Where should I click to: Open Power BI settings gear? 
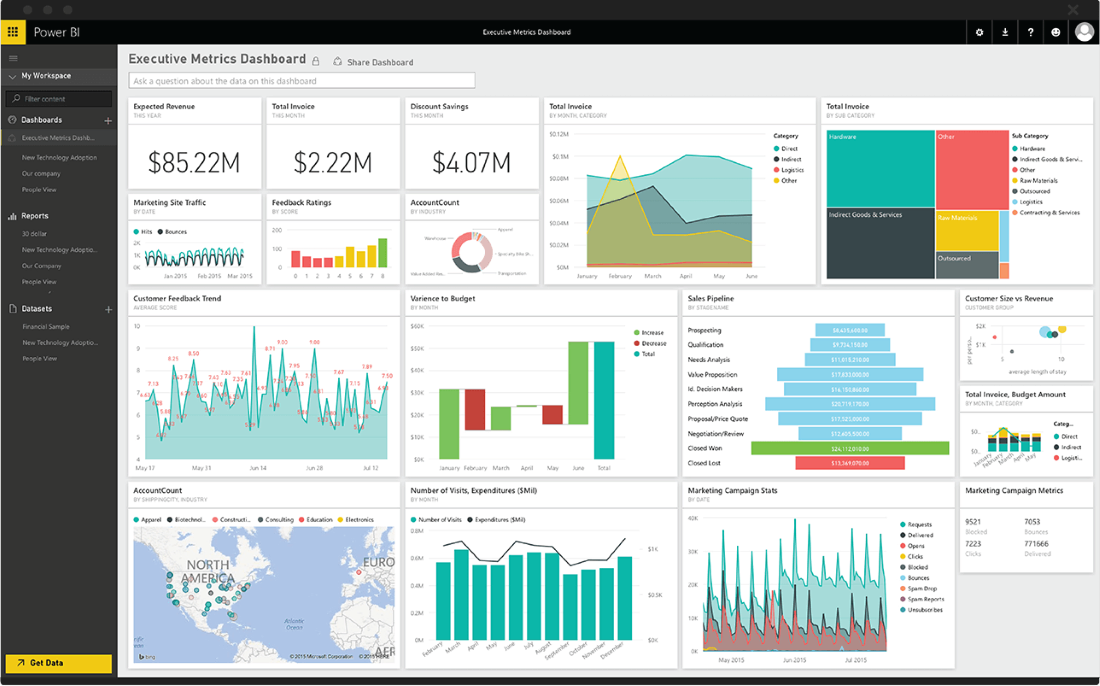(979, 32)
